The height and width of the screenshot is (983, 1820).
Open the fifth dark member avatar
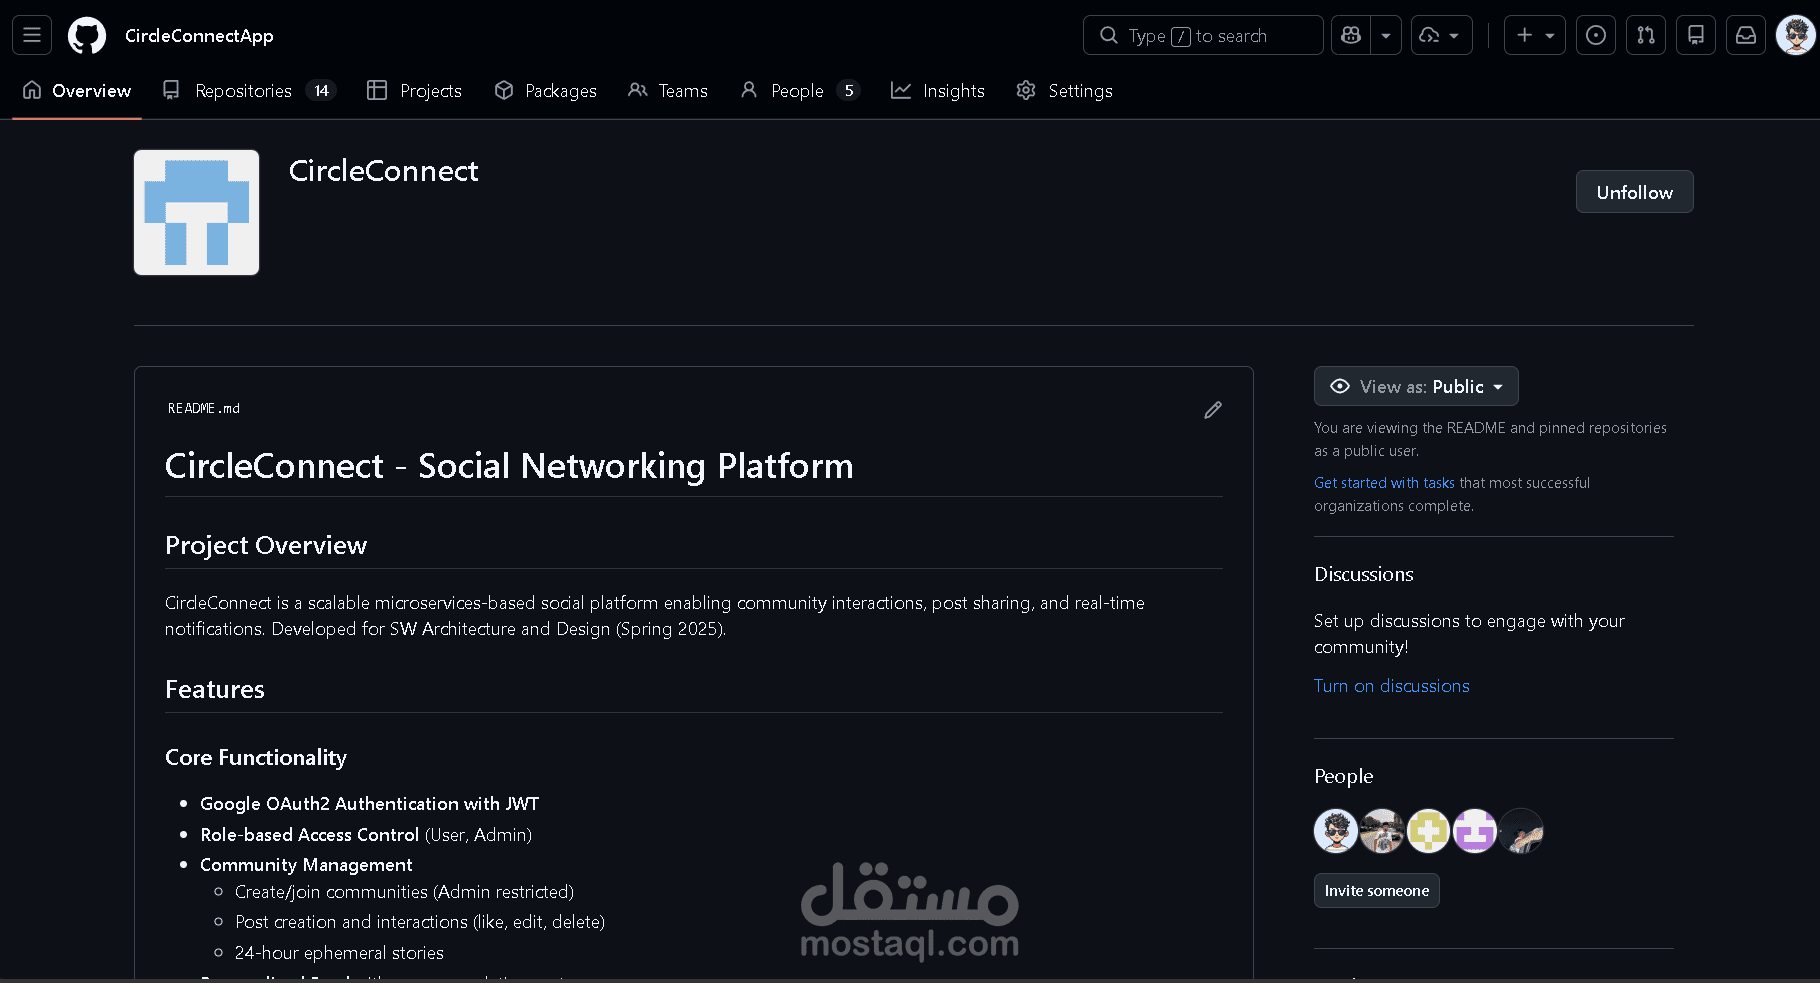point(1521,831)
